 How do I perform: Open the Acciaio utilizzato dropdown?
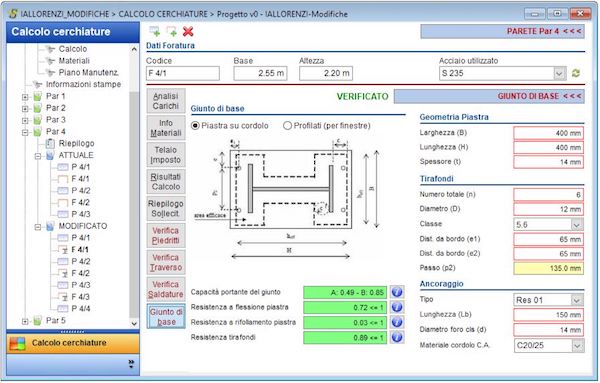pos(559,73)
